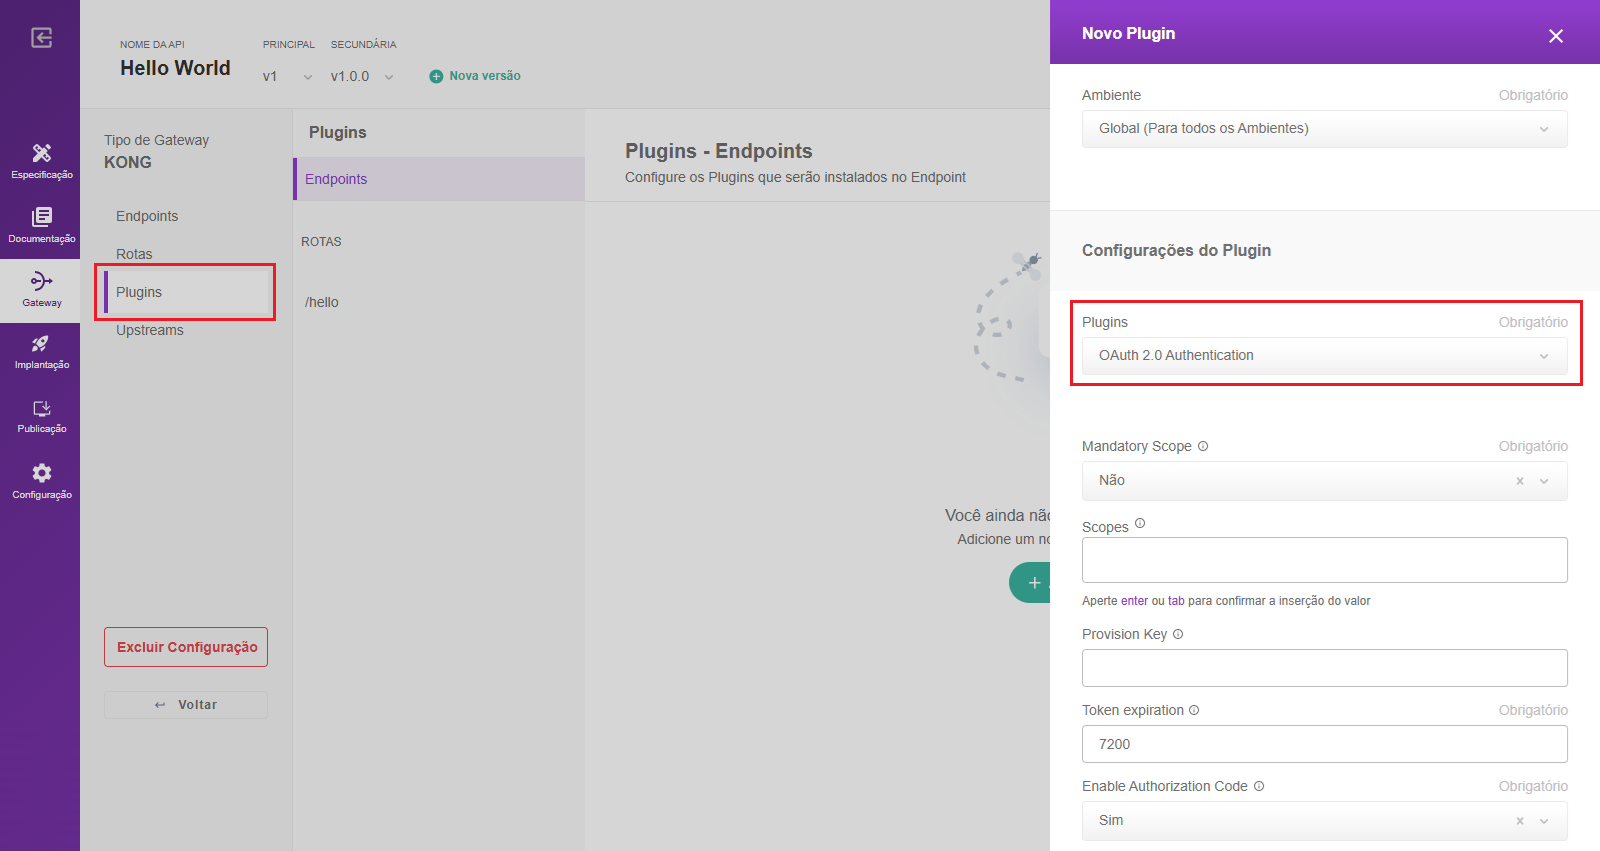The width and height of the screenshot is (1600, 851).
Task: Select Endpoints under the Plugins column
Action: click(439, 179)
